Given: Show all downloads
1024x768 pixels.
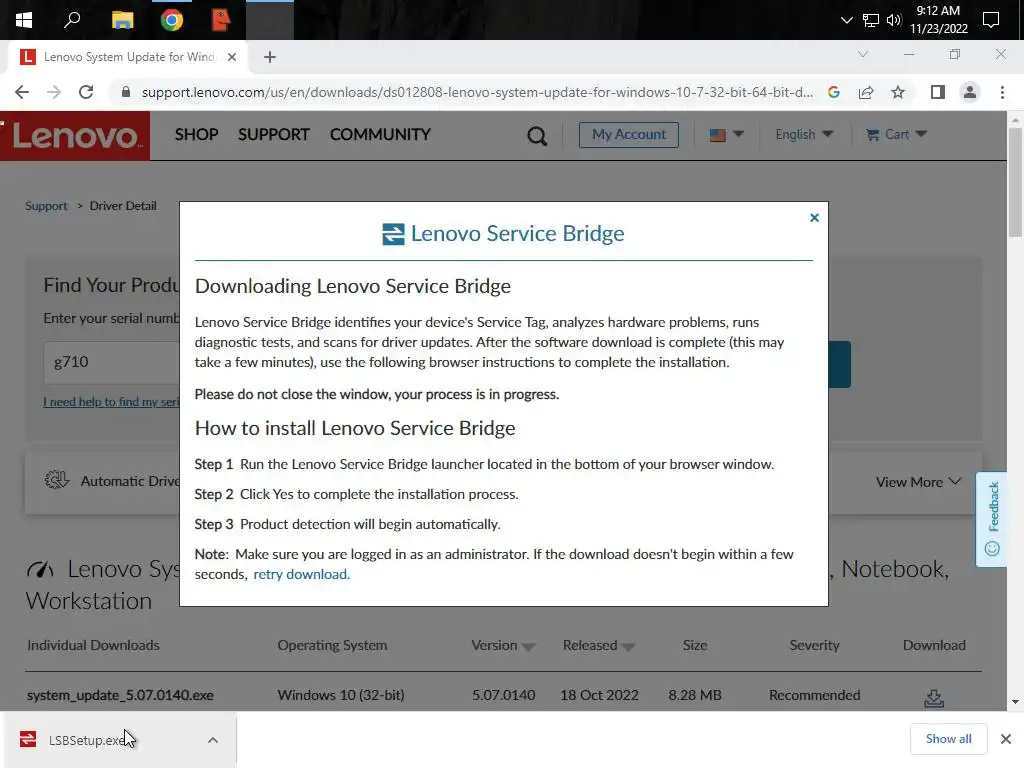Looking at the screenshot, I should [948, 739].
